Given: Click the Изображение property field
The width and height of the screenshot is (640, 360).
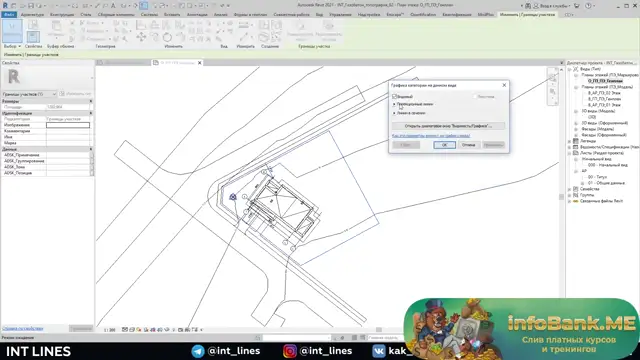Looking at the screenshot, I should click(x=68, y=125).
